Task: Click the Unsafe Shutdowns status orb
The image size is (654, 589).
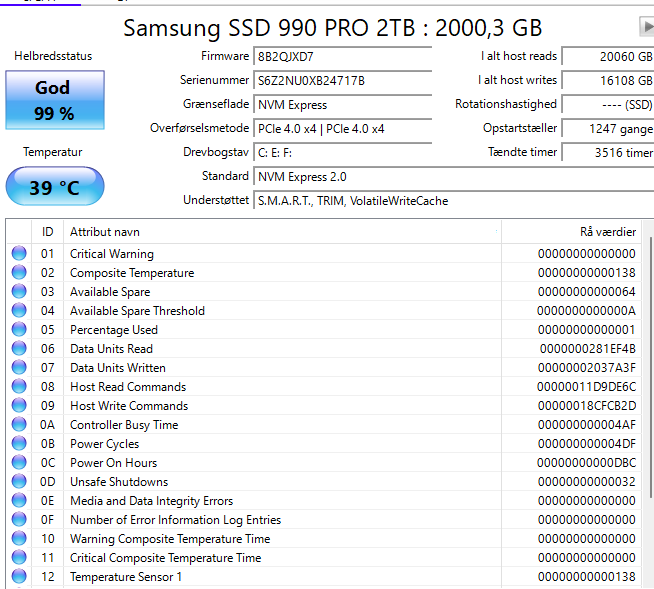Action: click(19, 481)
